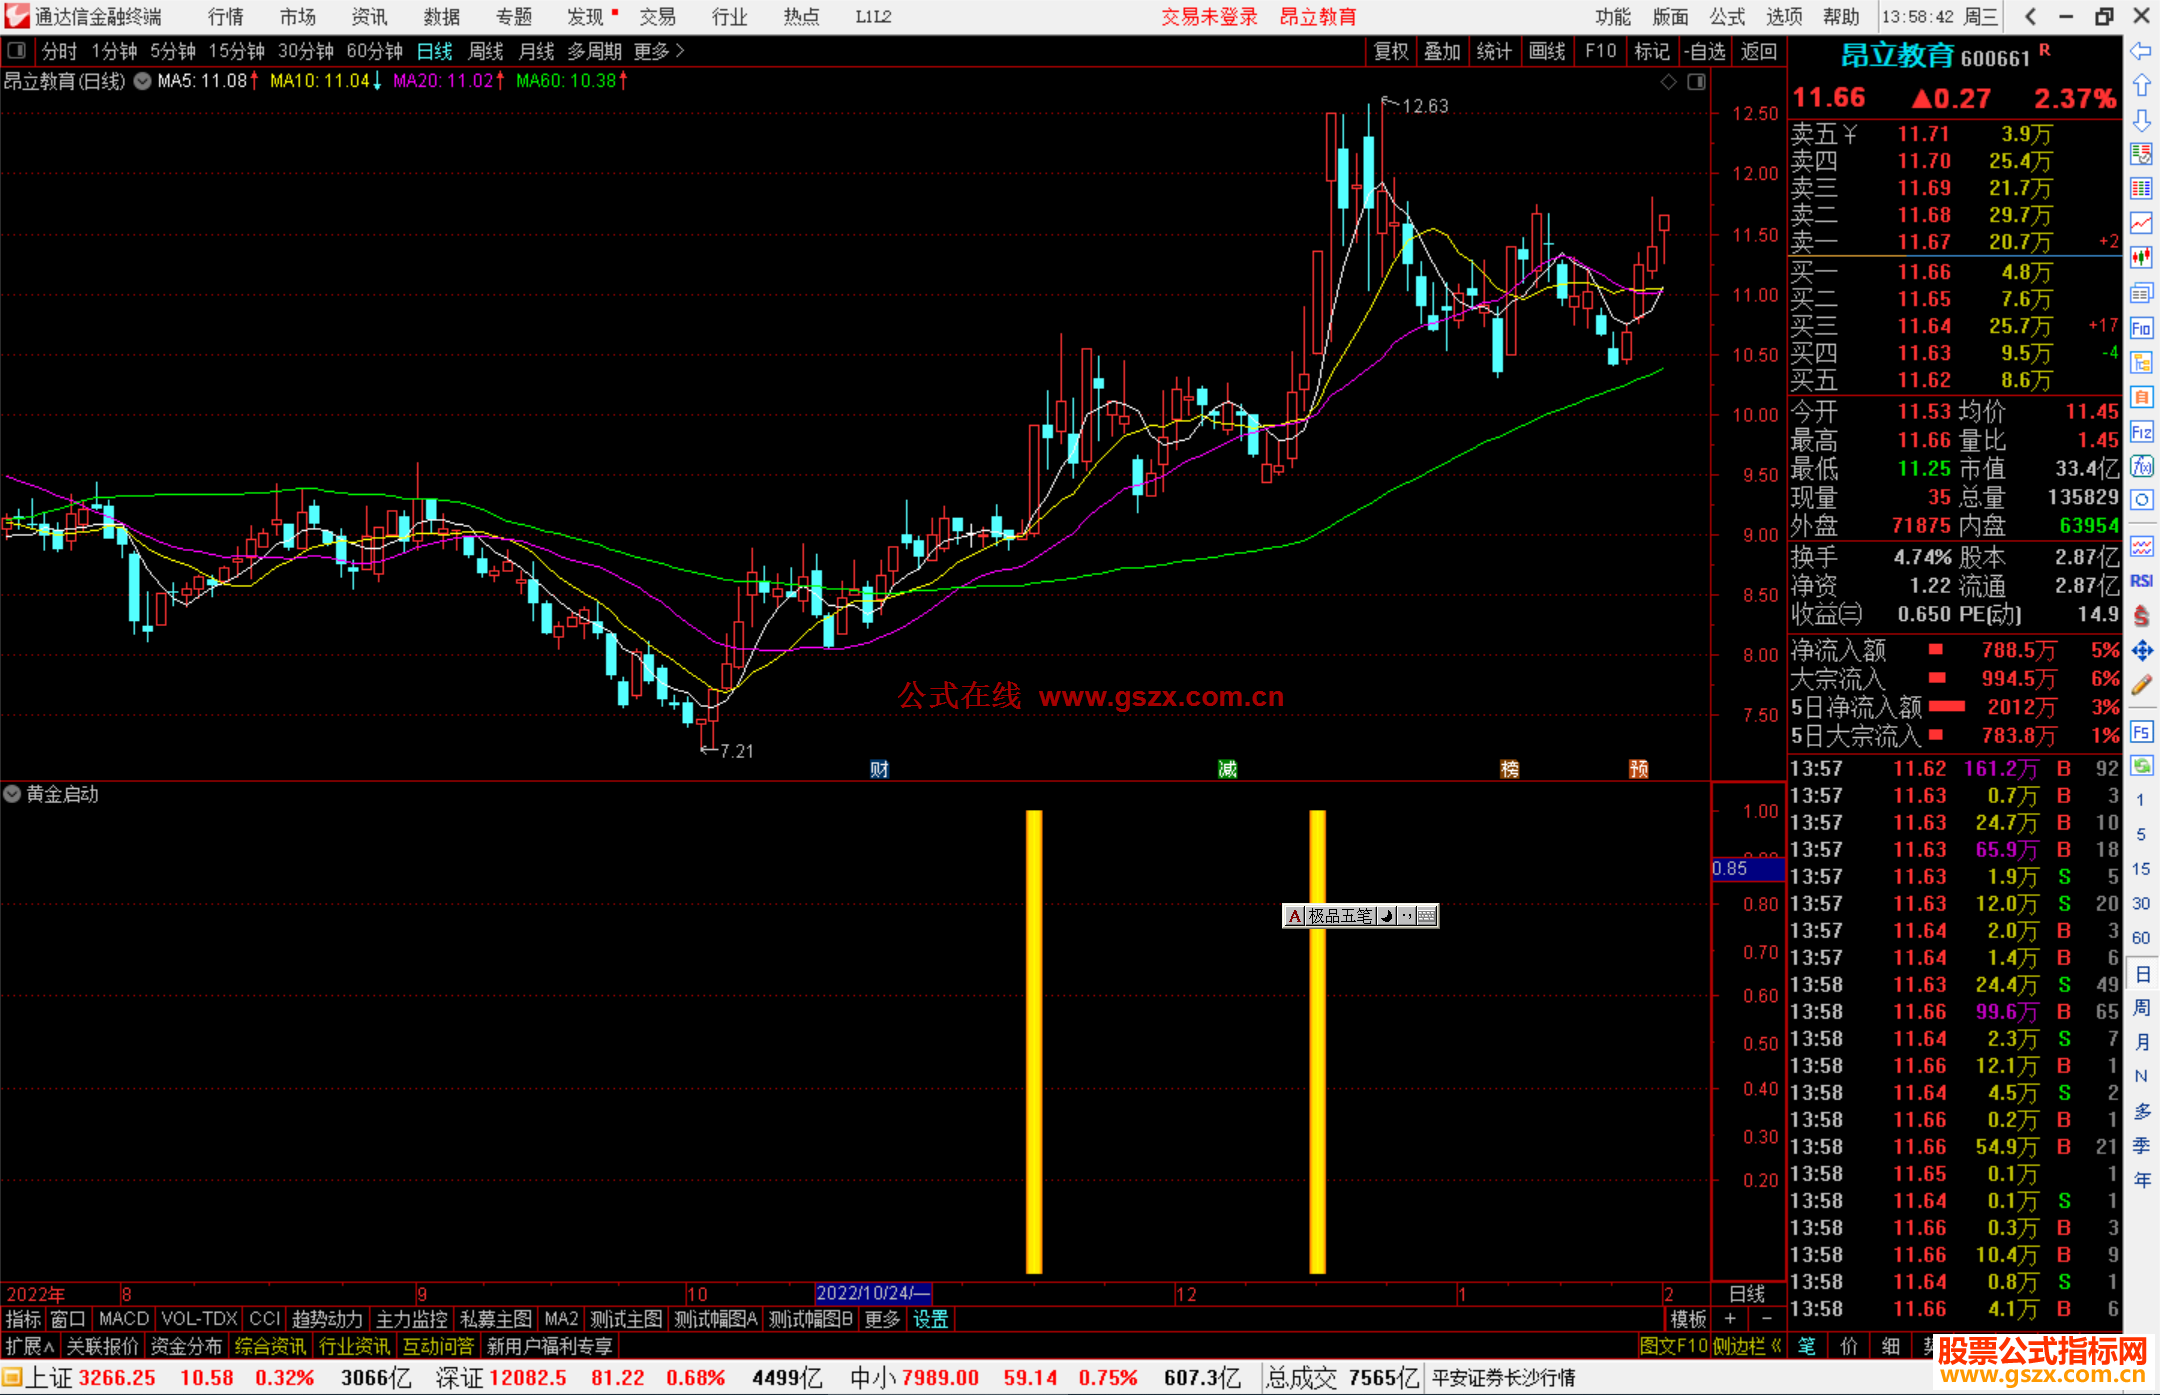Click the 2022/10/24 date marker on the time axis

[872, 1293]
